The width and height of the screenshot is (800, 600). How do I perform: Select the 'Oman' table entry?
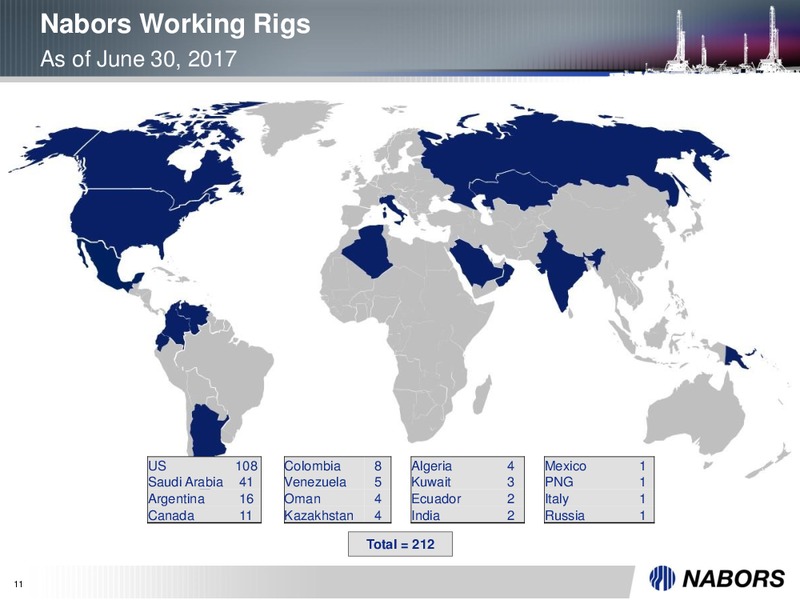[303, 499]
